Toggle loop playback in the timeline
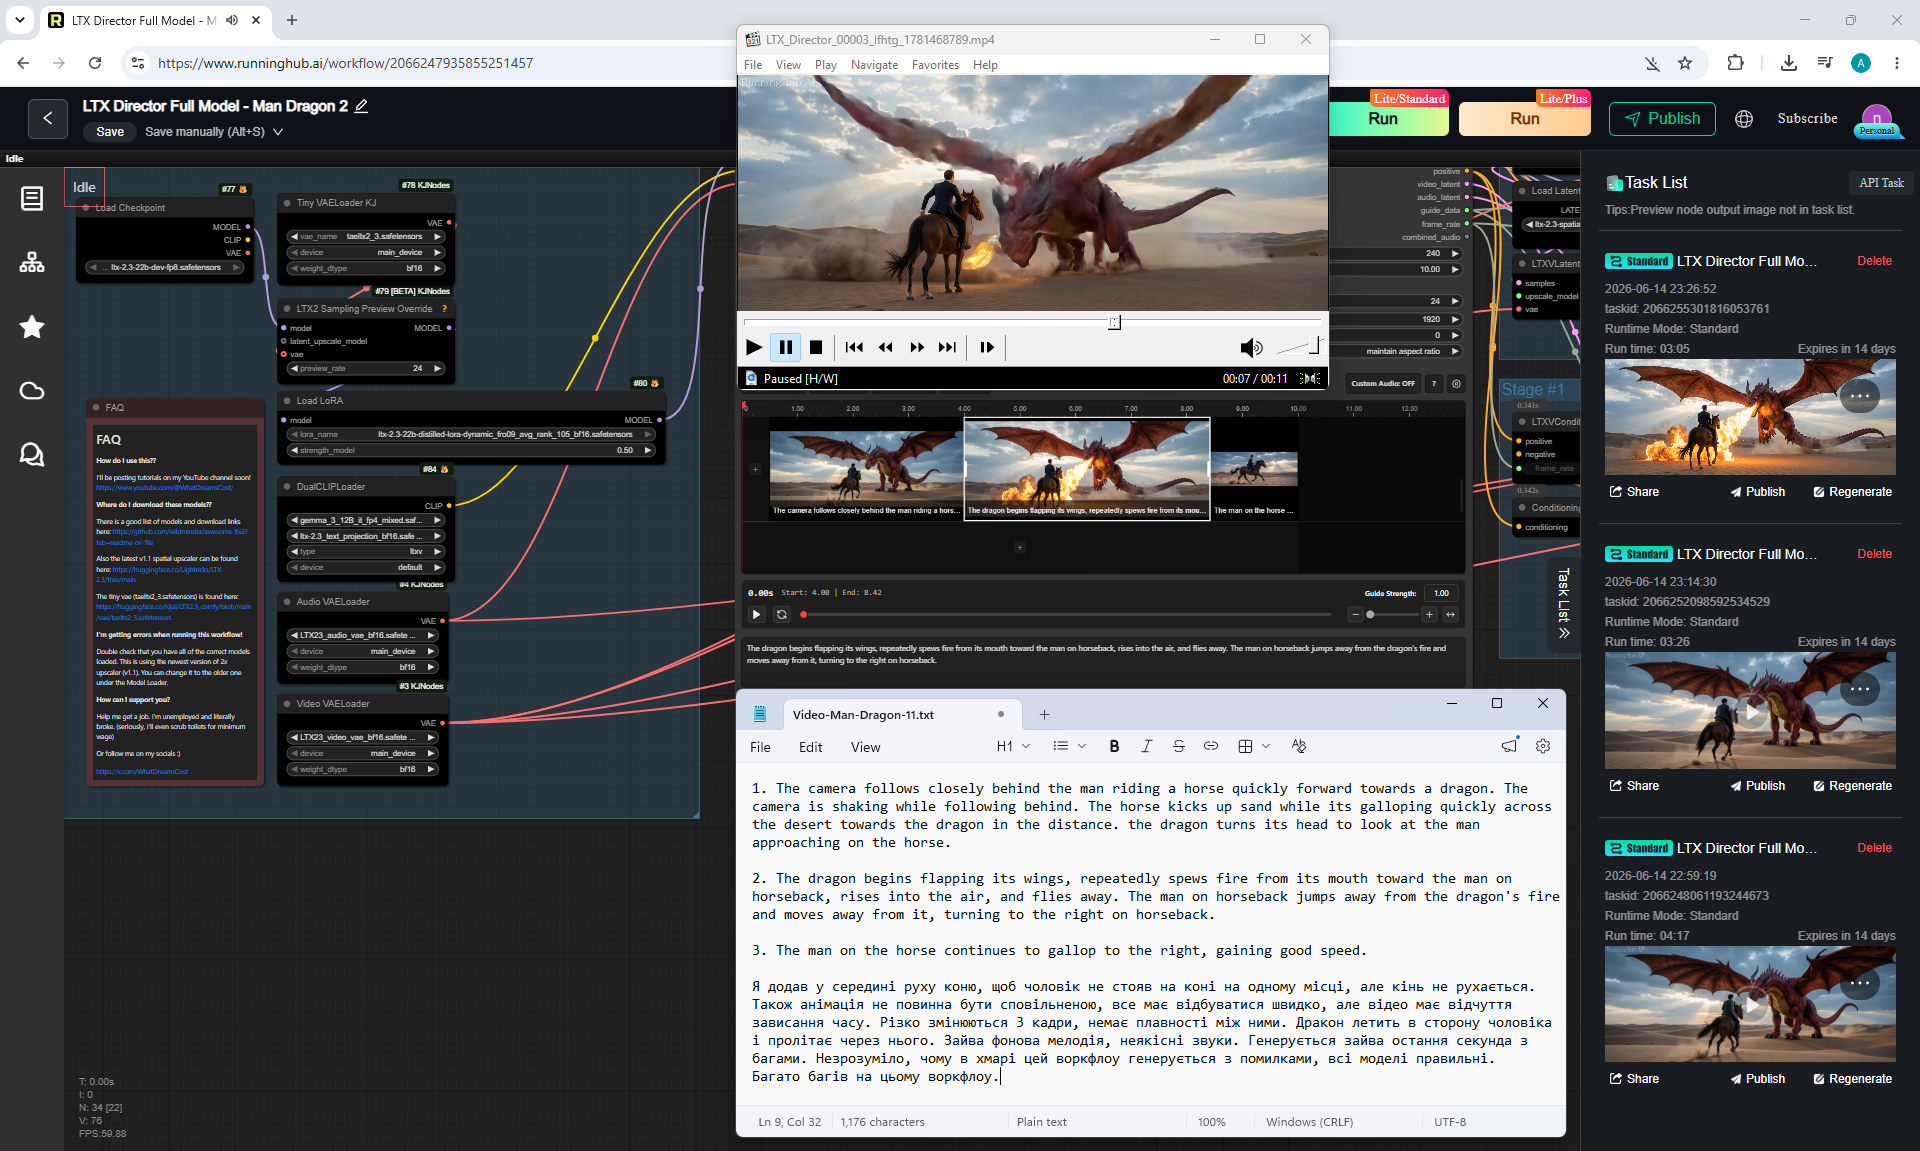 [x=782, y=615]
